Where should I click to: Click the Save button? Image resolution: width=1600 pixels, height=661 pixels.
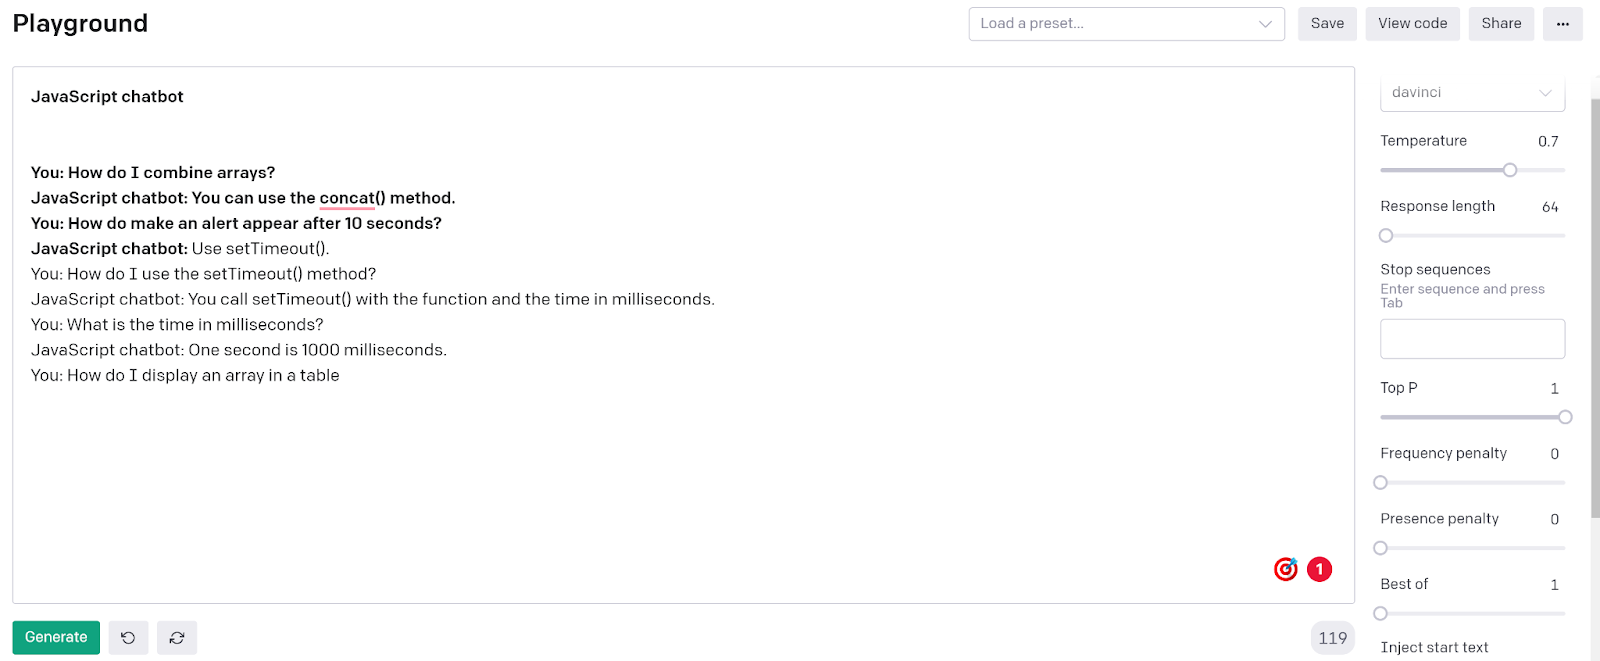[1327, 23]
